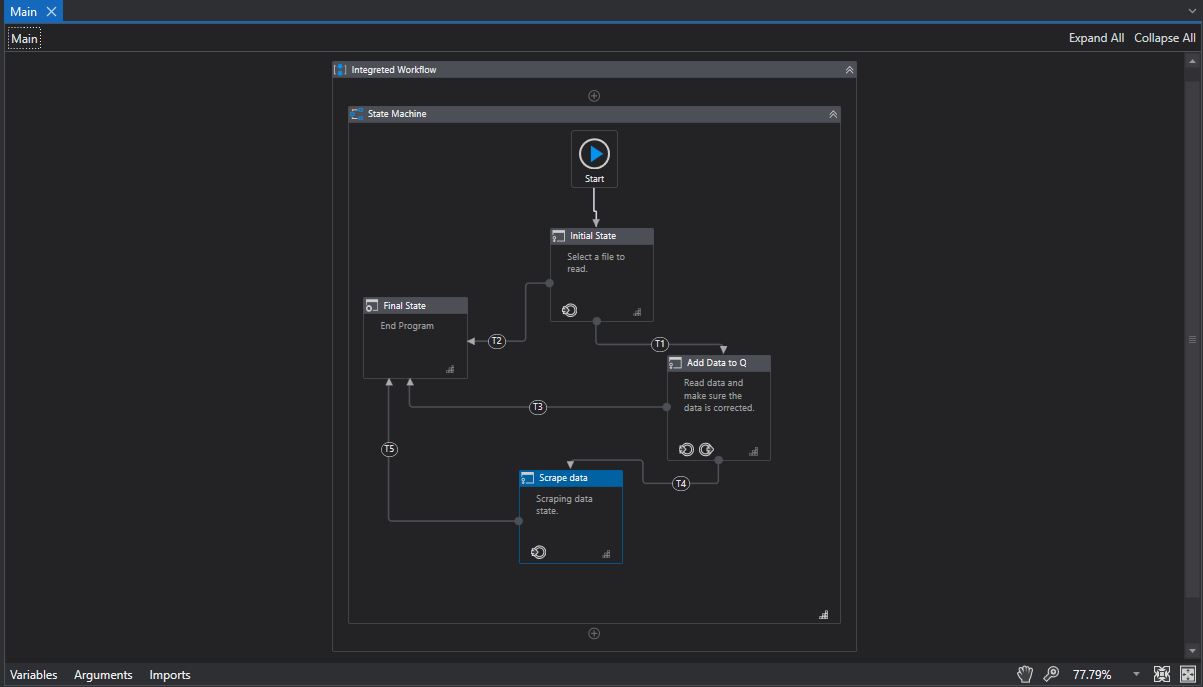The height and width of the screenshot is (687, 1203).
Task: Click second transition icon in Add Data to Q
Action: point(706,450)
